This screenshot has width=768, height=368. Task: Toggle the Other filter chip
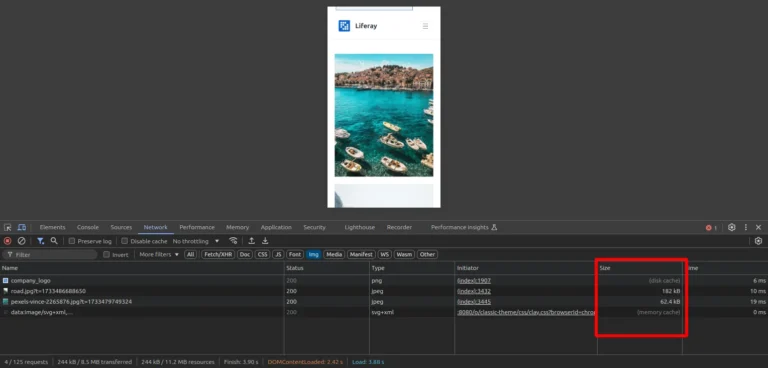point(428,254)
